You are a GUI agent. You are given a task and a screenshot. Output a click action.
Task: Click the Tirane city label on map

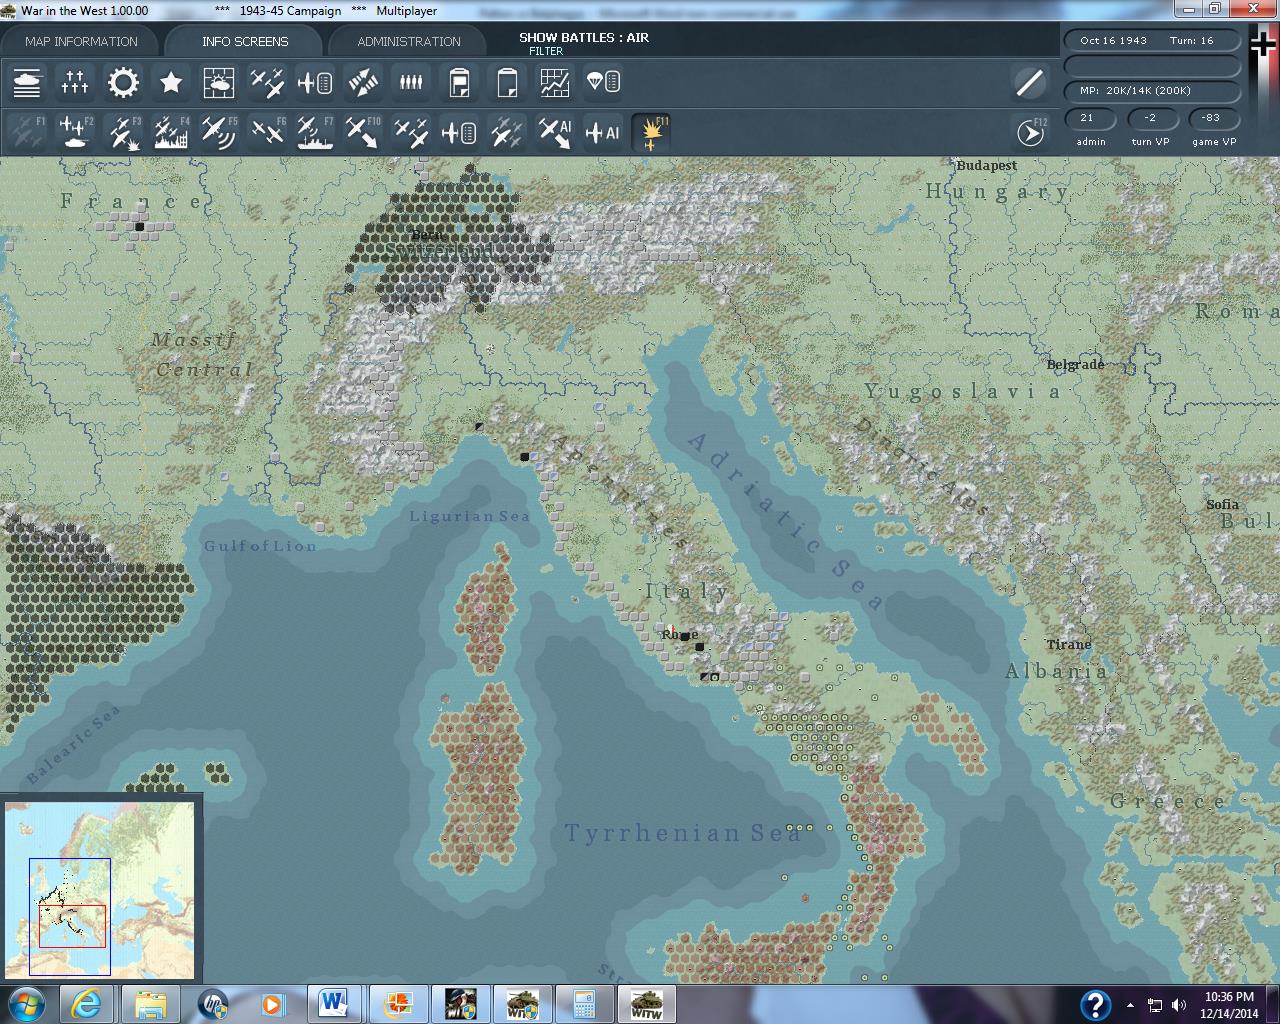coord(1068,644)
